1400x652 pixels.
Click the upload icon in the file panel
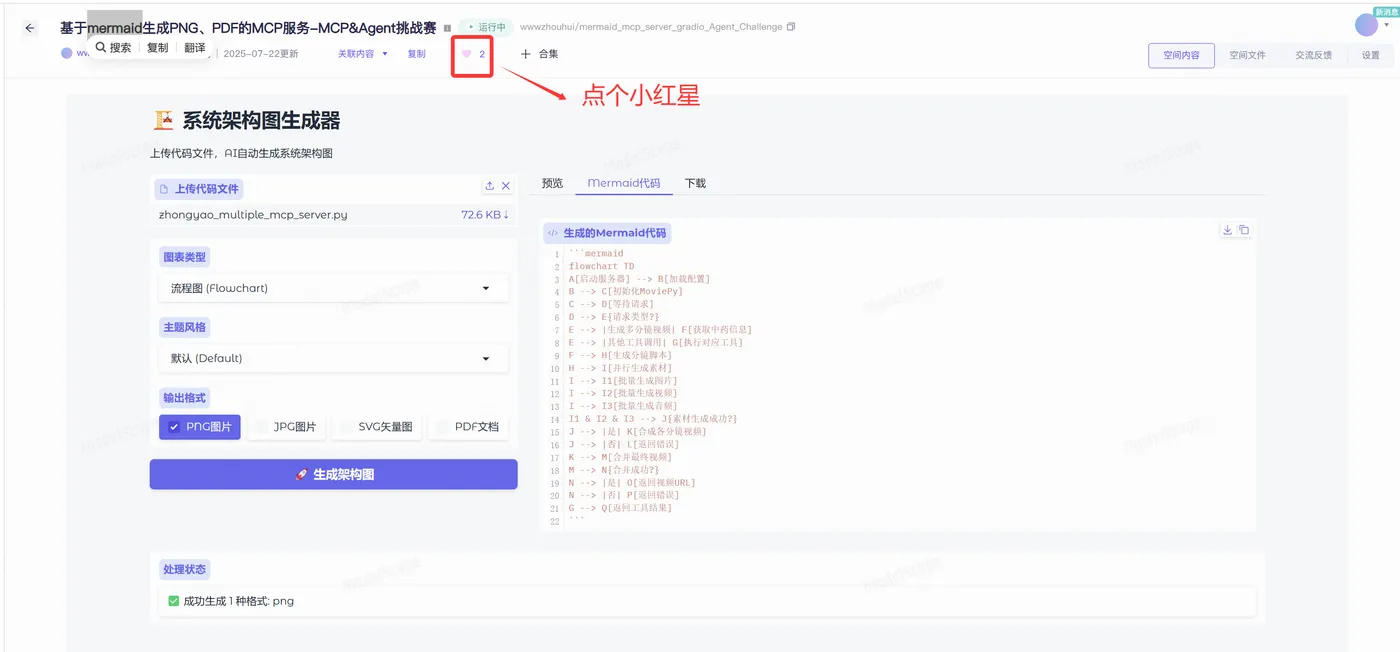(489, 186)
